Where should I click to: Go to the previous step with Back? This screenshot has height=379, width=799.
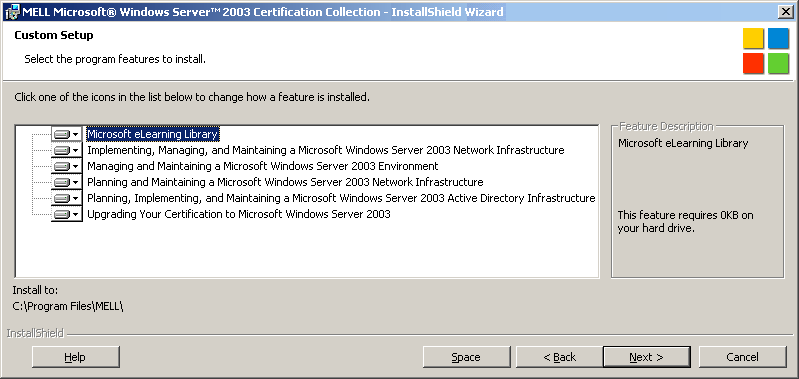[x=560, y=357]
